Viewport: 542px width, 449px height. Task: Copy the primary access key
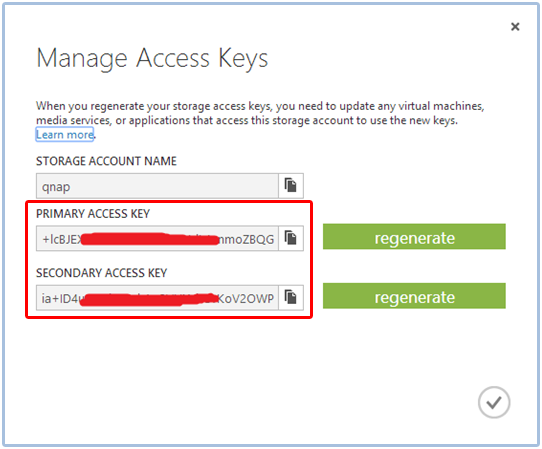(291, 238)
